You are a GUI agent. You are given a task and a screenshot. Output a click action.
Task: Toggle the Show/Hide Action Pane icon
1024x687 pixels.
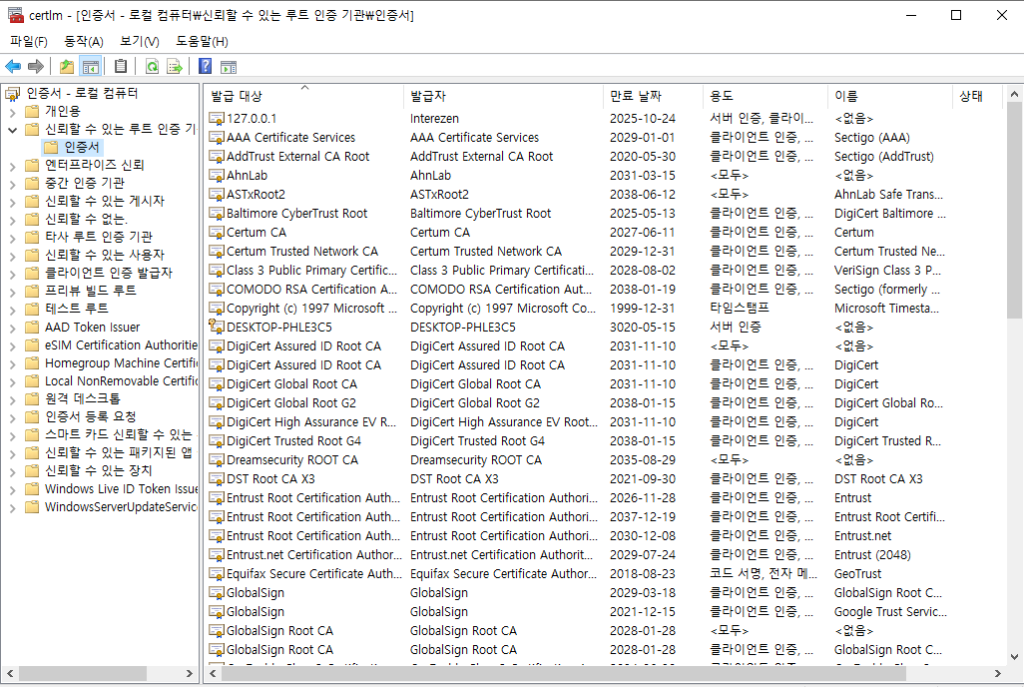[229, 67]
